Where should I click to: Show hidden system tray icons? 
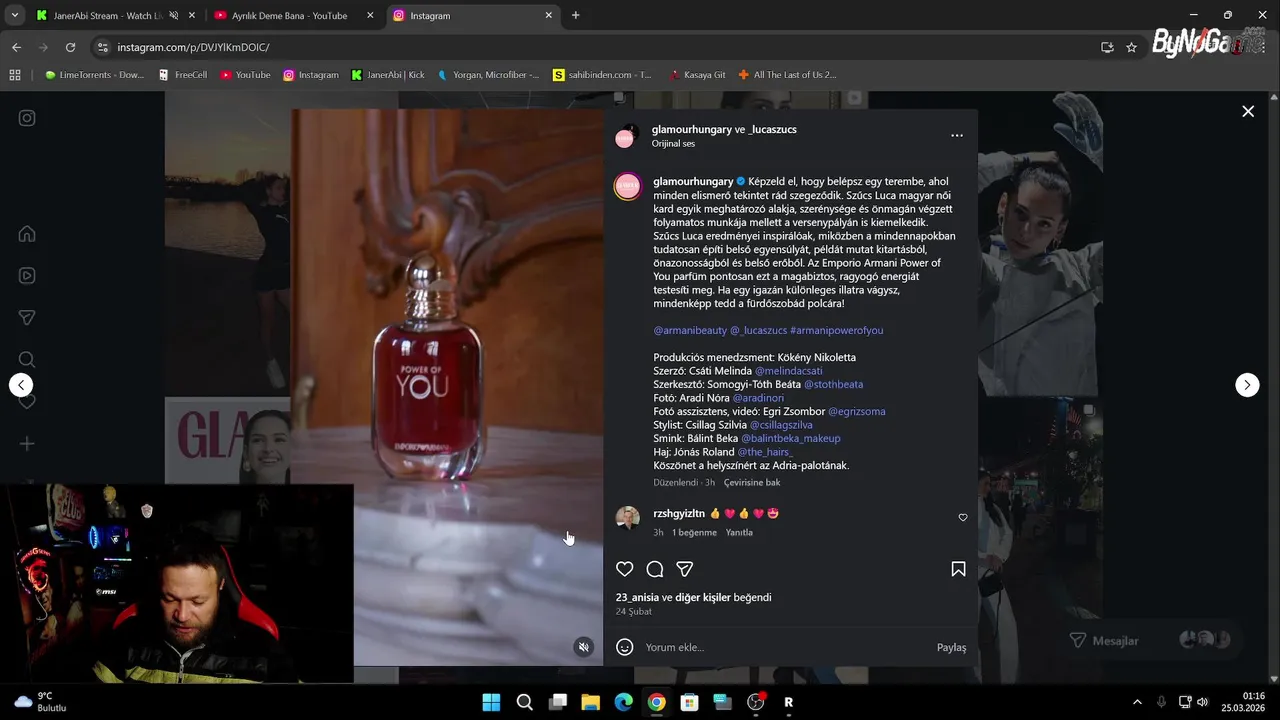point(1137,702)
